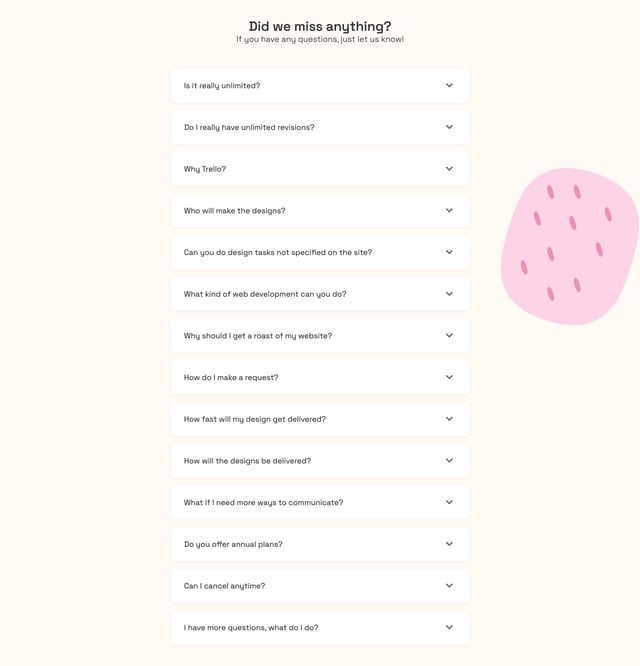
Task: Select the 'I have more questions' question text
Action: [251, 628]
